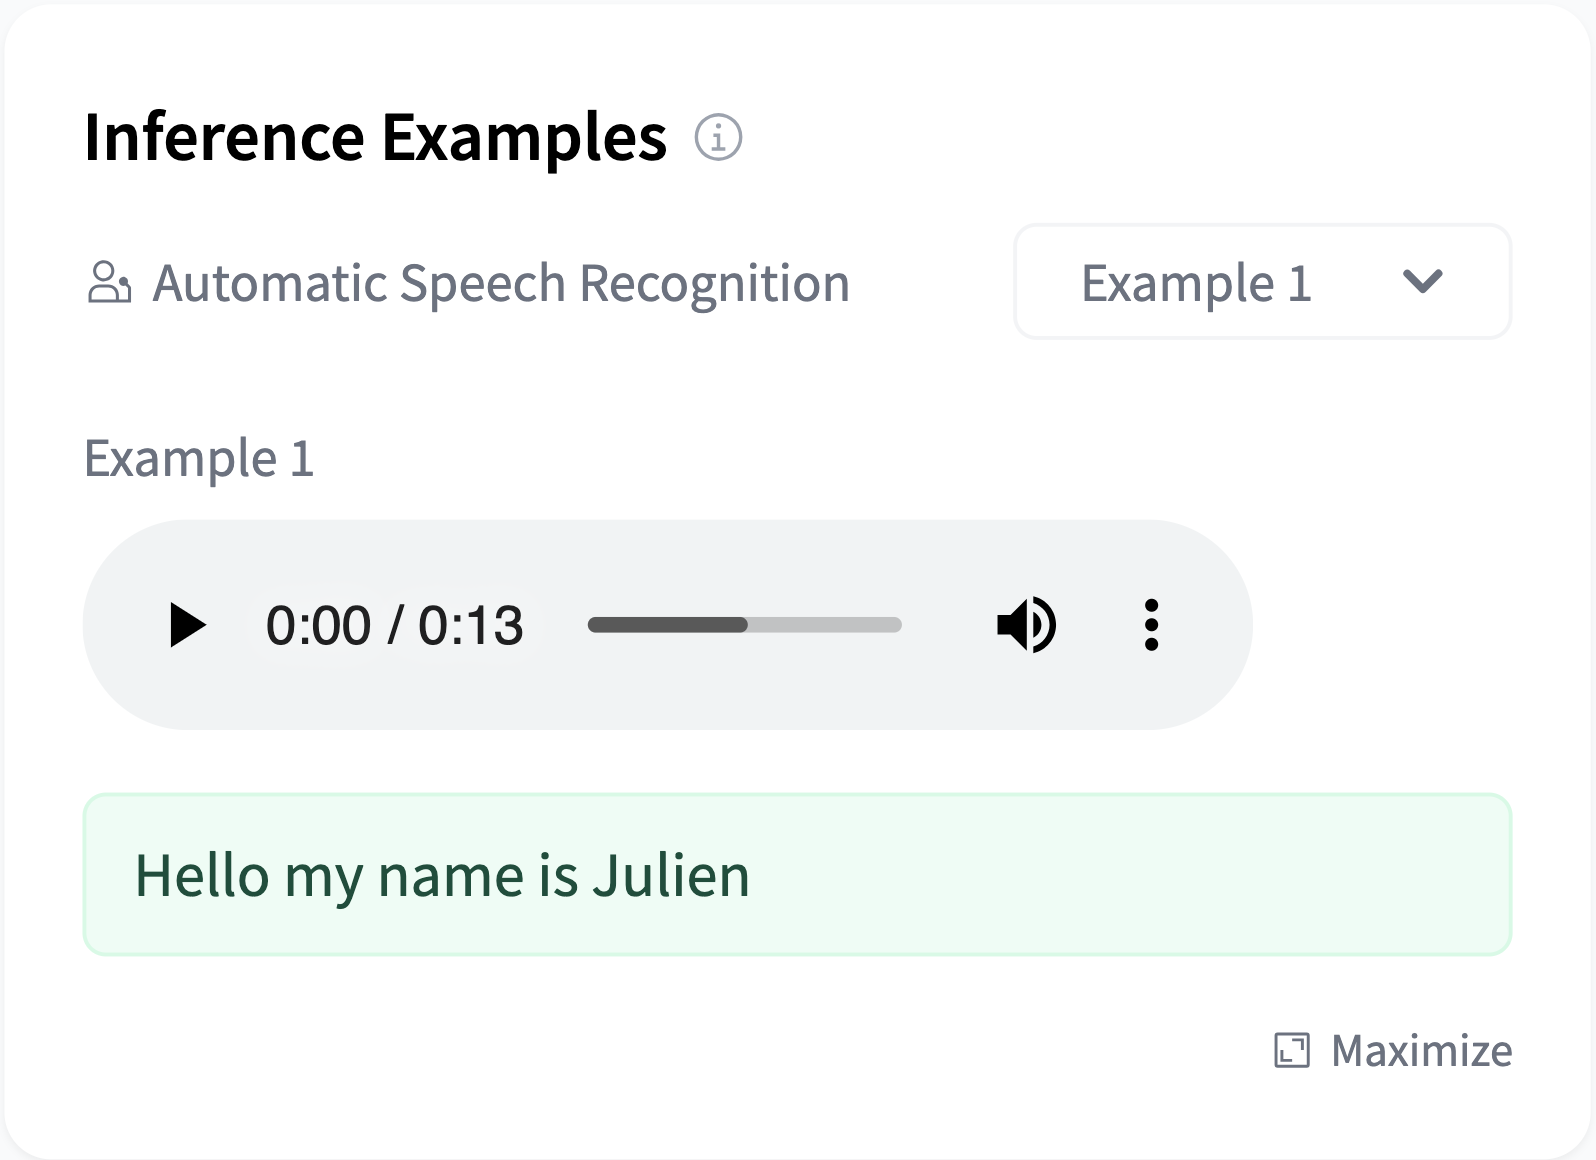Seek audio to the light gray track end
This screenshot has height=1160, width=1596.
pos(896,625)
